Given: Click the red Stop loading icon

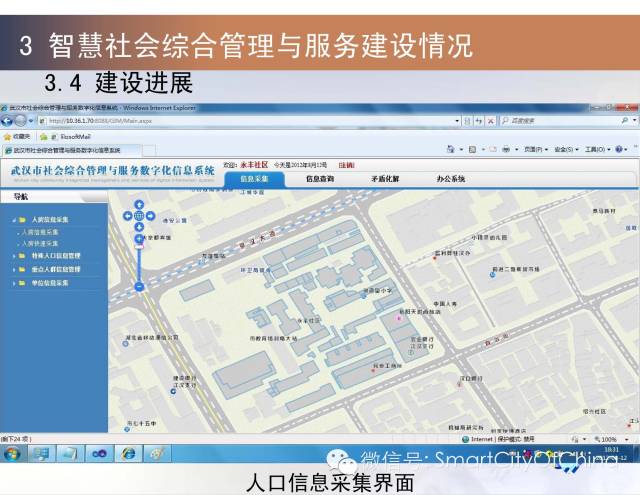Looking at the screenshot, I should tap(491, 121).
